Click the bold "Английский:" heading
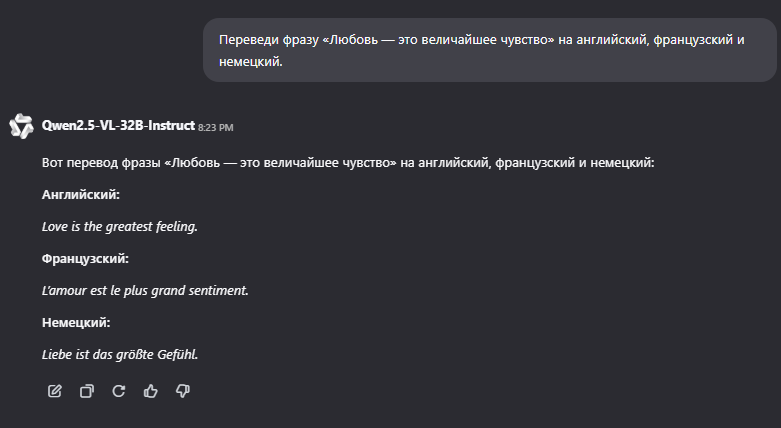 [81, 195]
